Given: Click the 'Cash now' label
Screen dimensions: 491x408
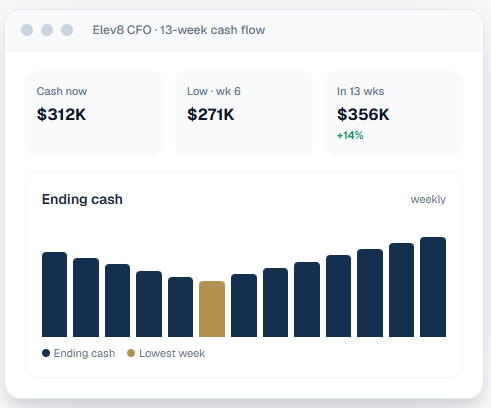Looking at the screenshot, I should tap(62, 91).
